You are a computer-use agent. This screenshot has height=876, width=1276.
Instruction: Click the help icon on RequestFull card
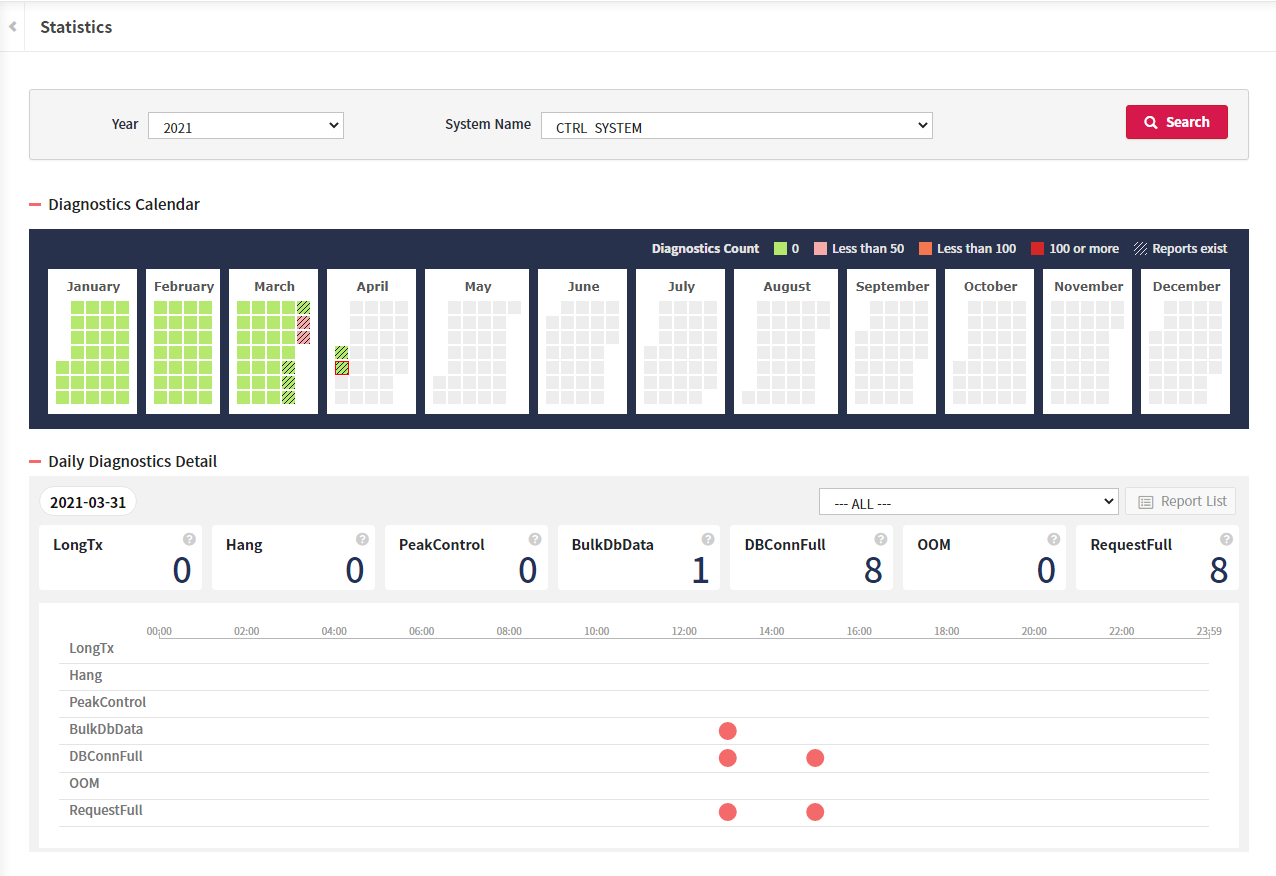[1226, 539]
